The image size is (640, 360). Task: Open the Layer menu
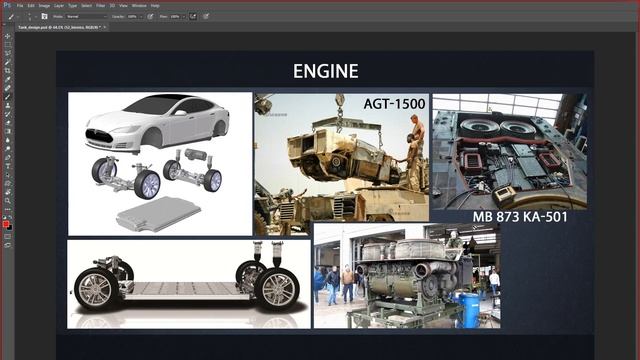tap(59, 6)
